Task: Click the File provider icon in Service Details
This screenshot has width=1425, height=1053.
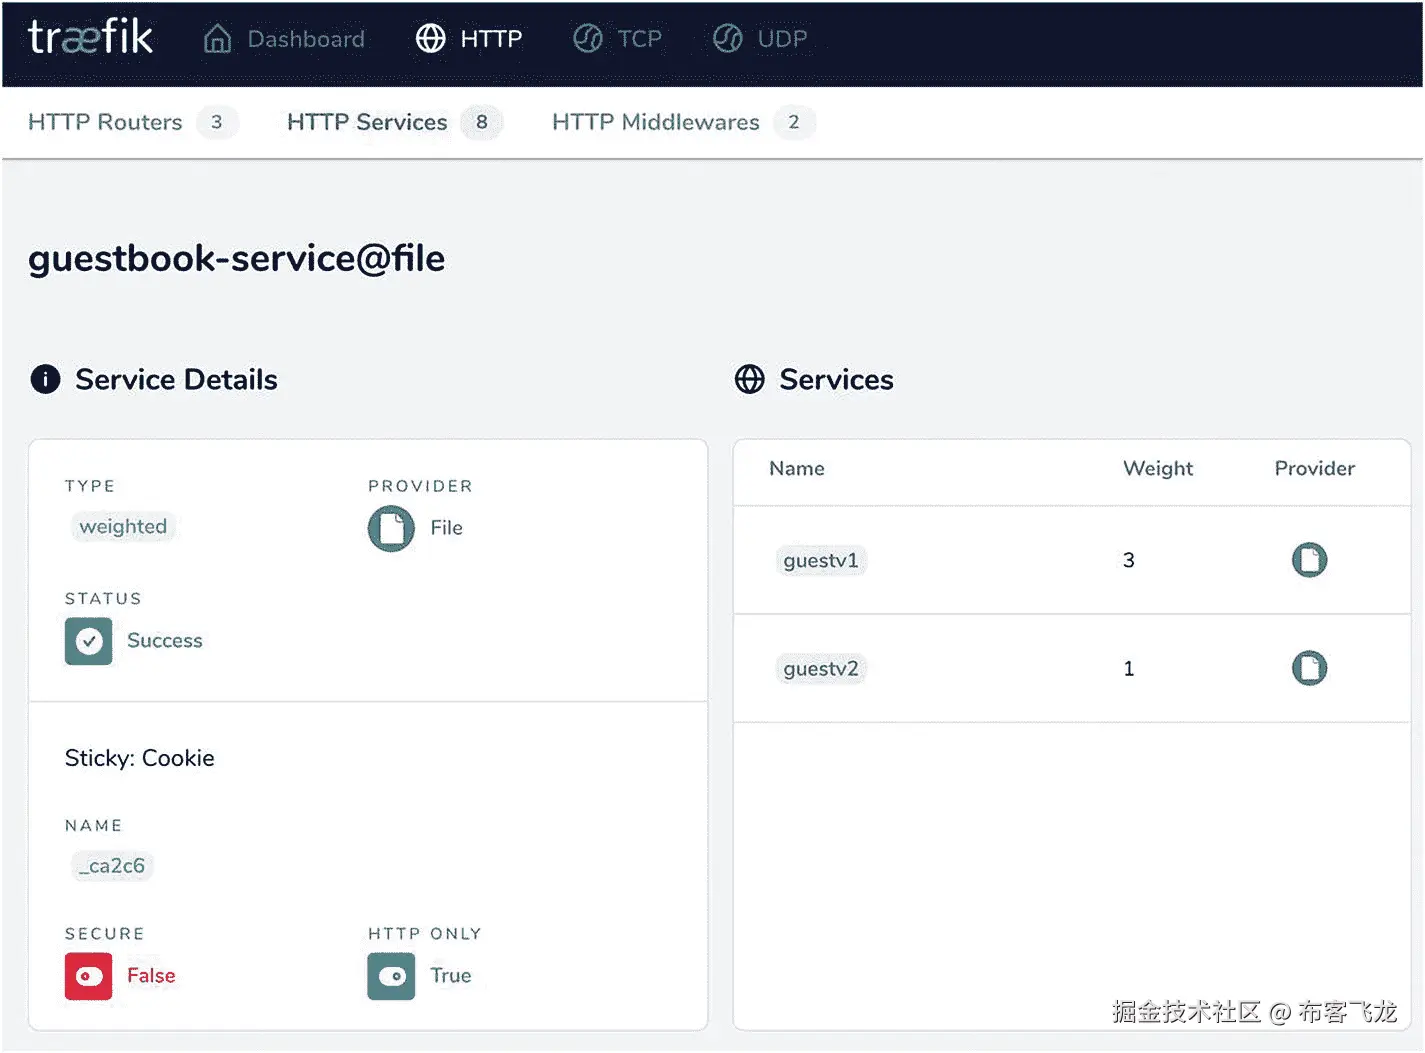Action: point(391,528)
